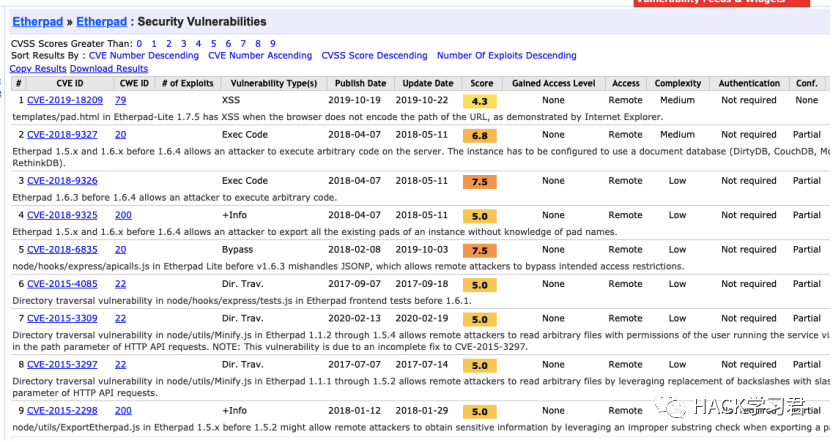
Task: Open CWE ID 22 link for CVE-2015-3309
Action: pos(120,318)
